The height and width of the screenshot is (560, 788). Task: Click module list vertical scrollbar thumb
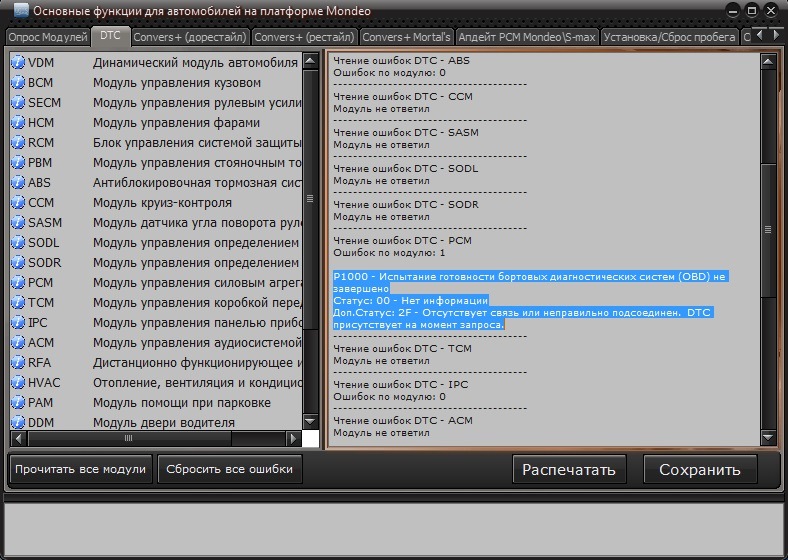coord(310,200)
